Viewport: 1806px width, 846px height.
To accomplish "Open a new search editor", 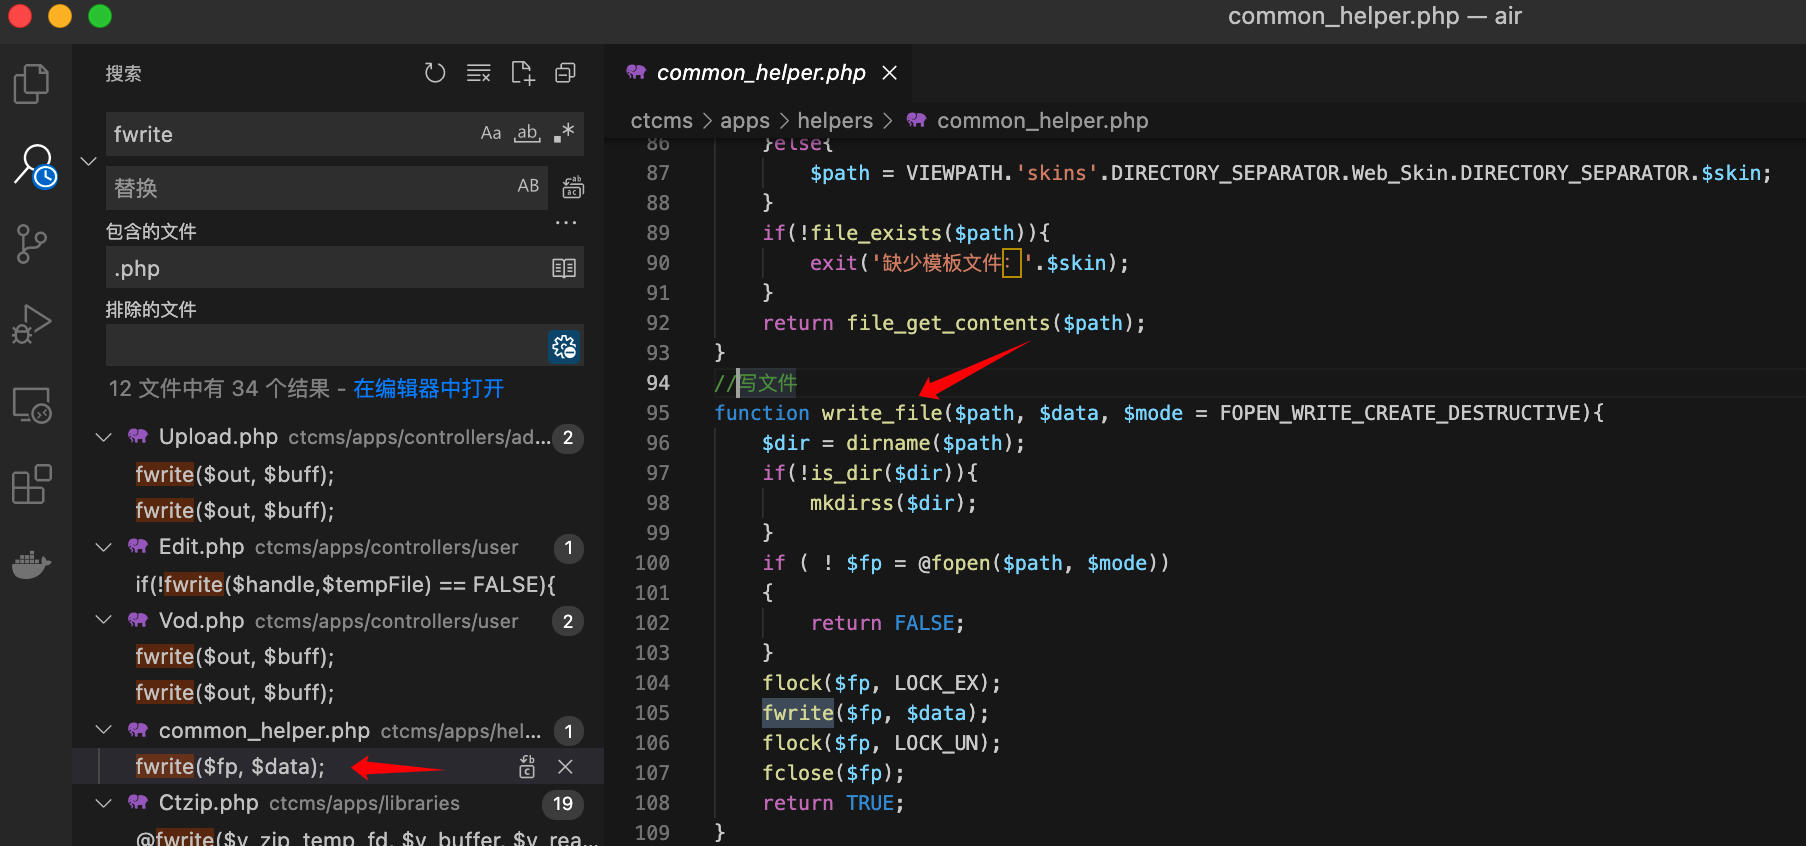I will point(522,73).
